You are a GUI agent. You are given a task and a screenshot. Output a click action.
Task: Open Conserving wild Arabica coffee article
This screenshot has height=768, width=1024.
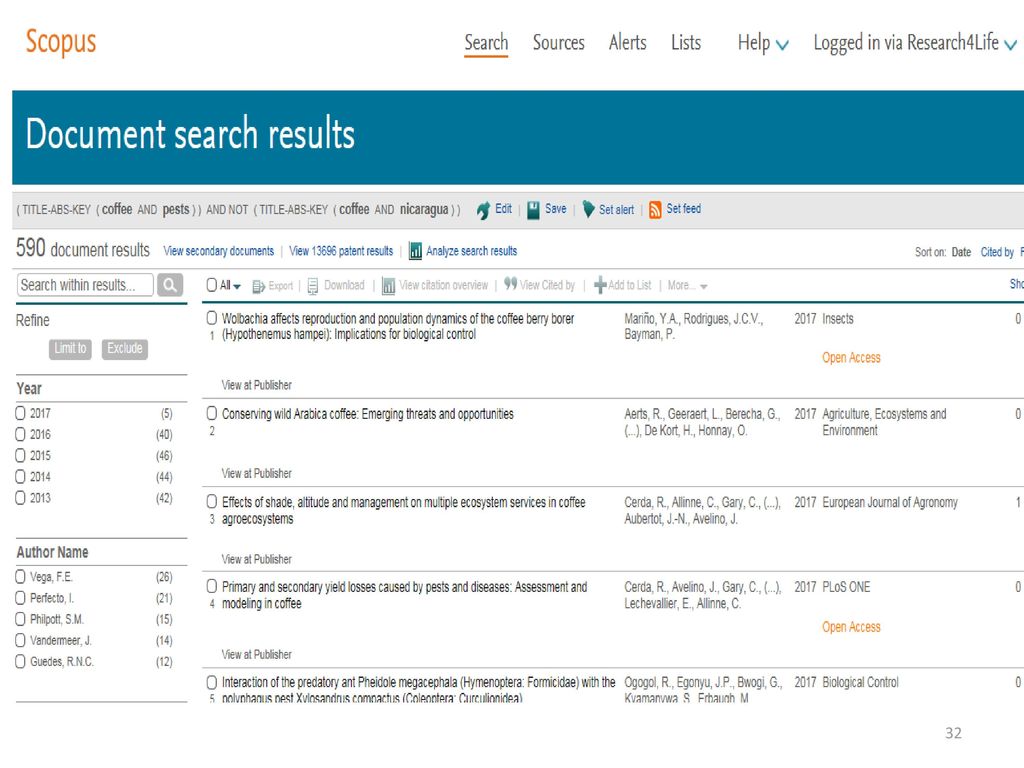(x=368, y=414)
